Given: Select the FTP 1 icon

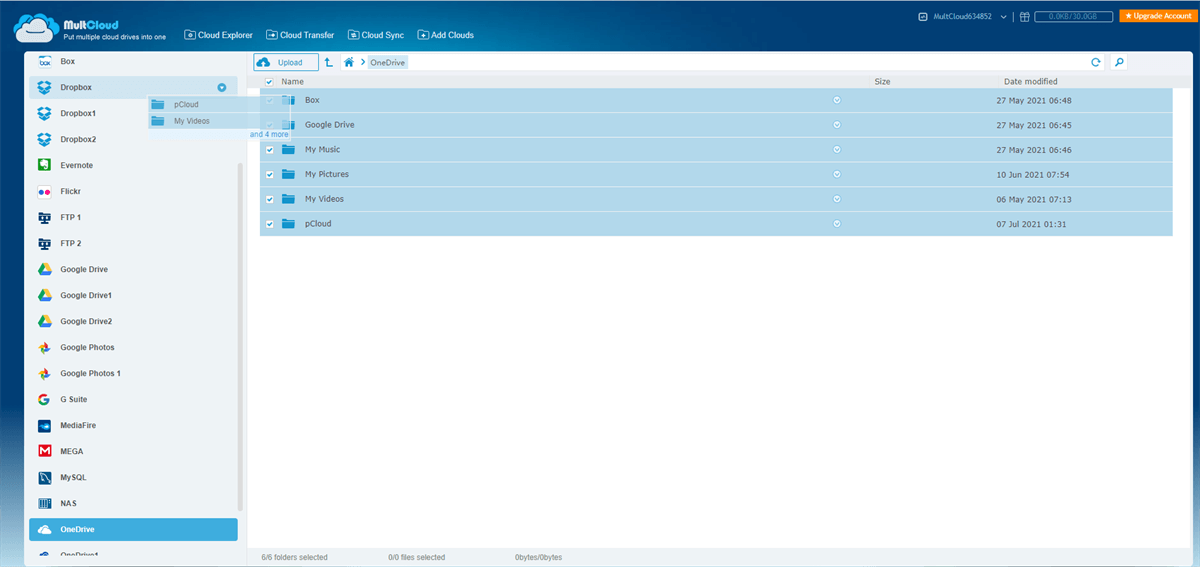Looking at the screenshot, I should tap(44, 217).
